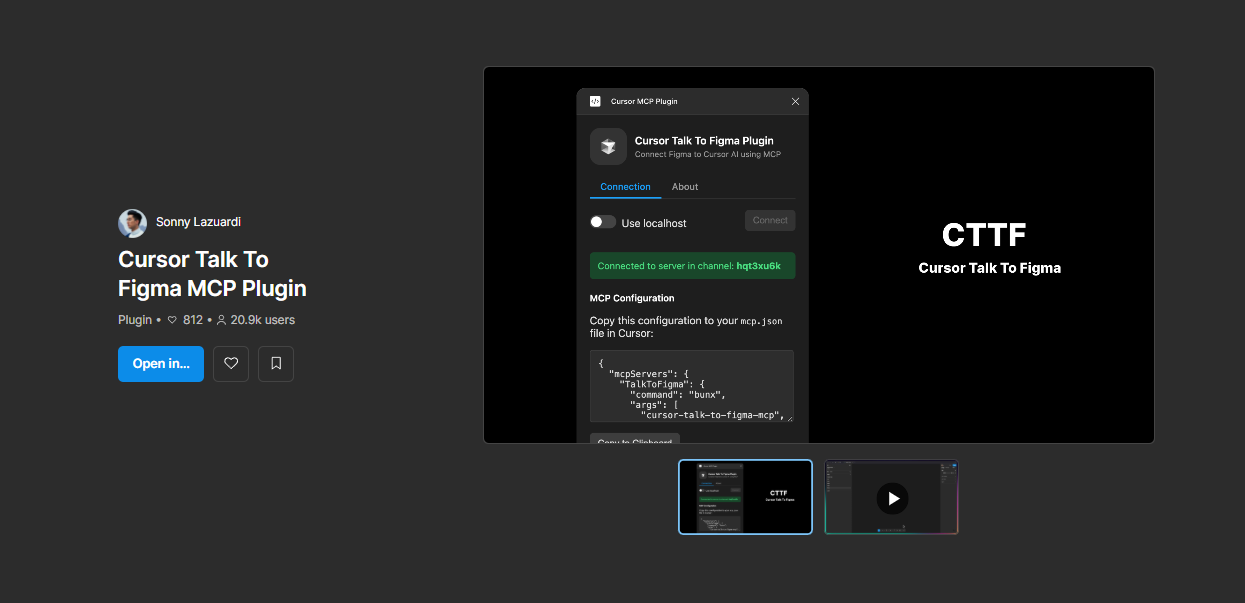1245x603 pixels.
Task: Click the mcpServers JSON config text area
Action: coord(692,386)
